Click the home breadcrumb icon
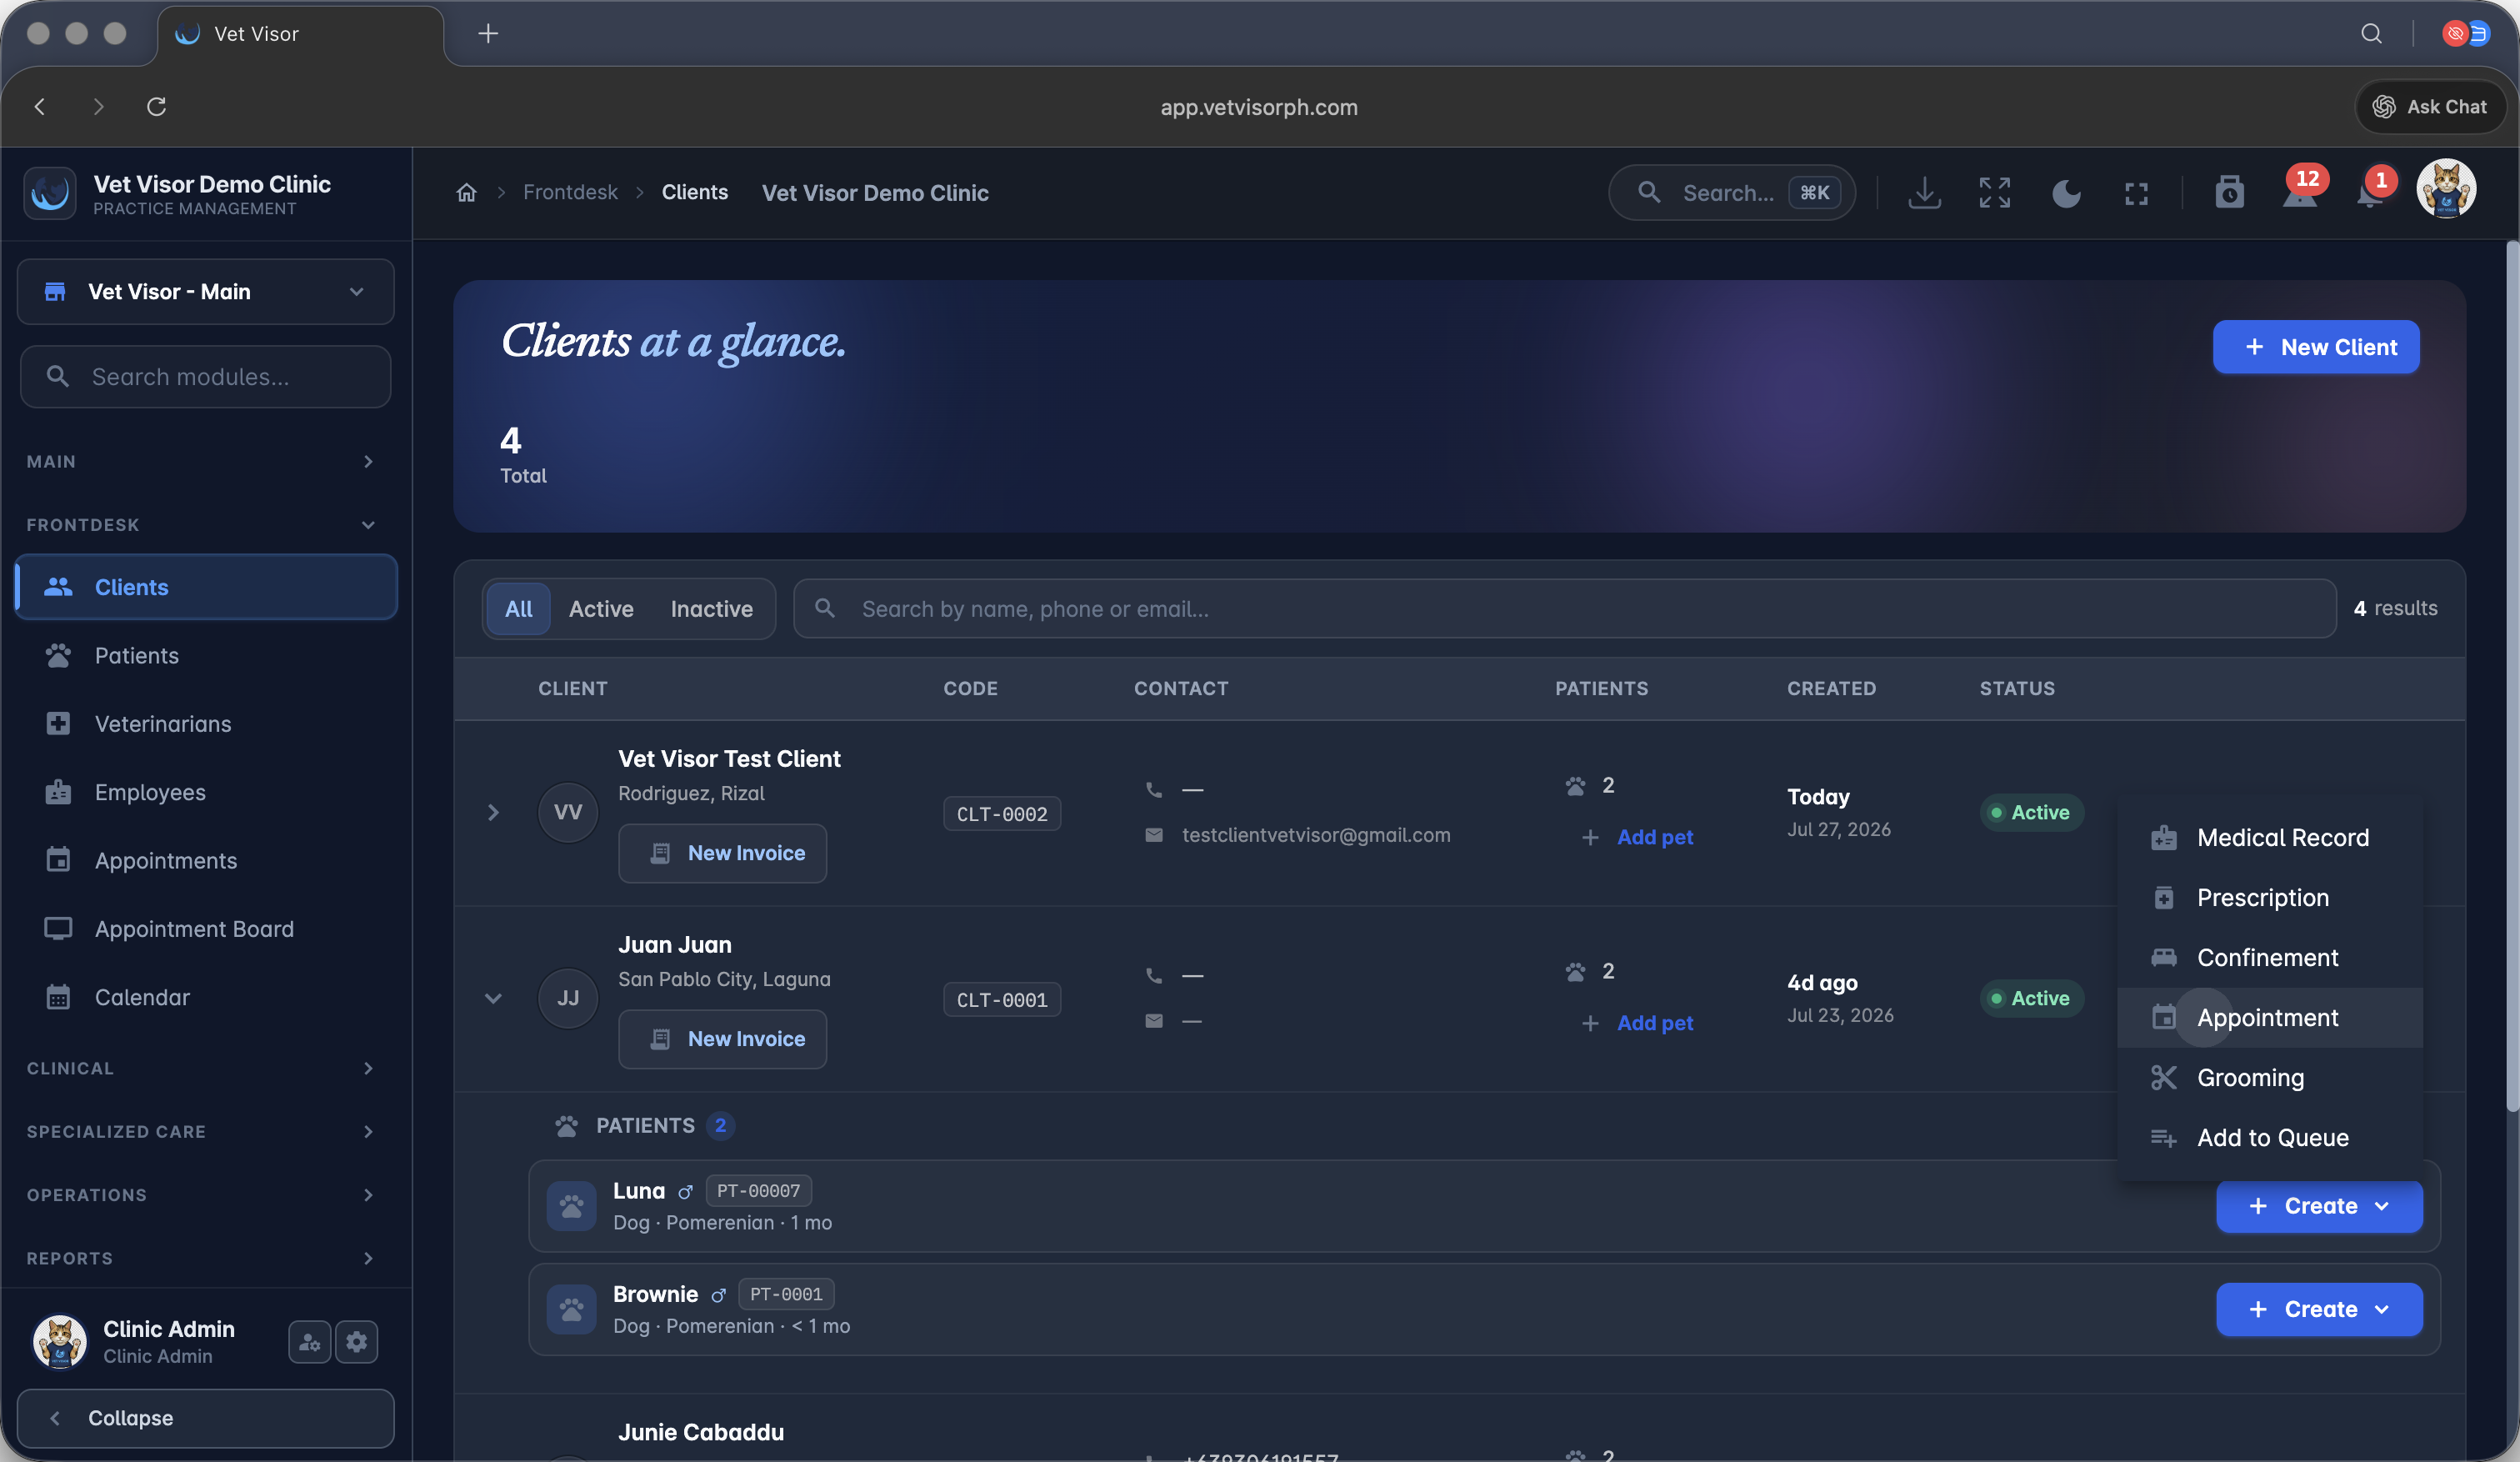 (466, 192)
